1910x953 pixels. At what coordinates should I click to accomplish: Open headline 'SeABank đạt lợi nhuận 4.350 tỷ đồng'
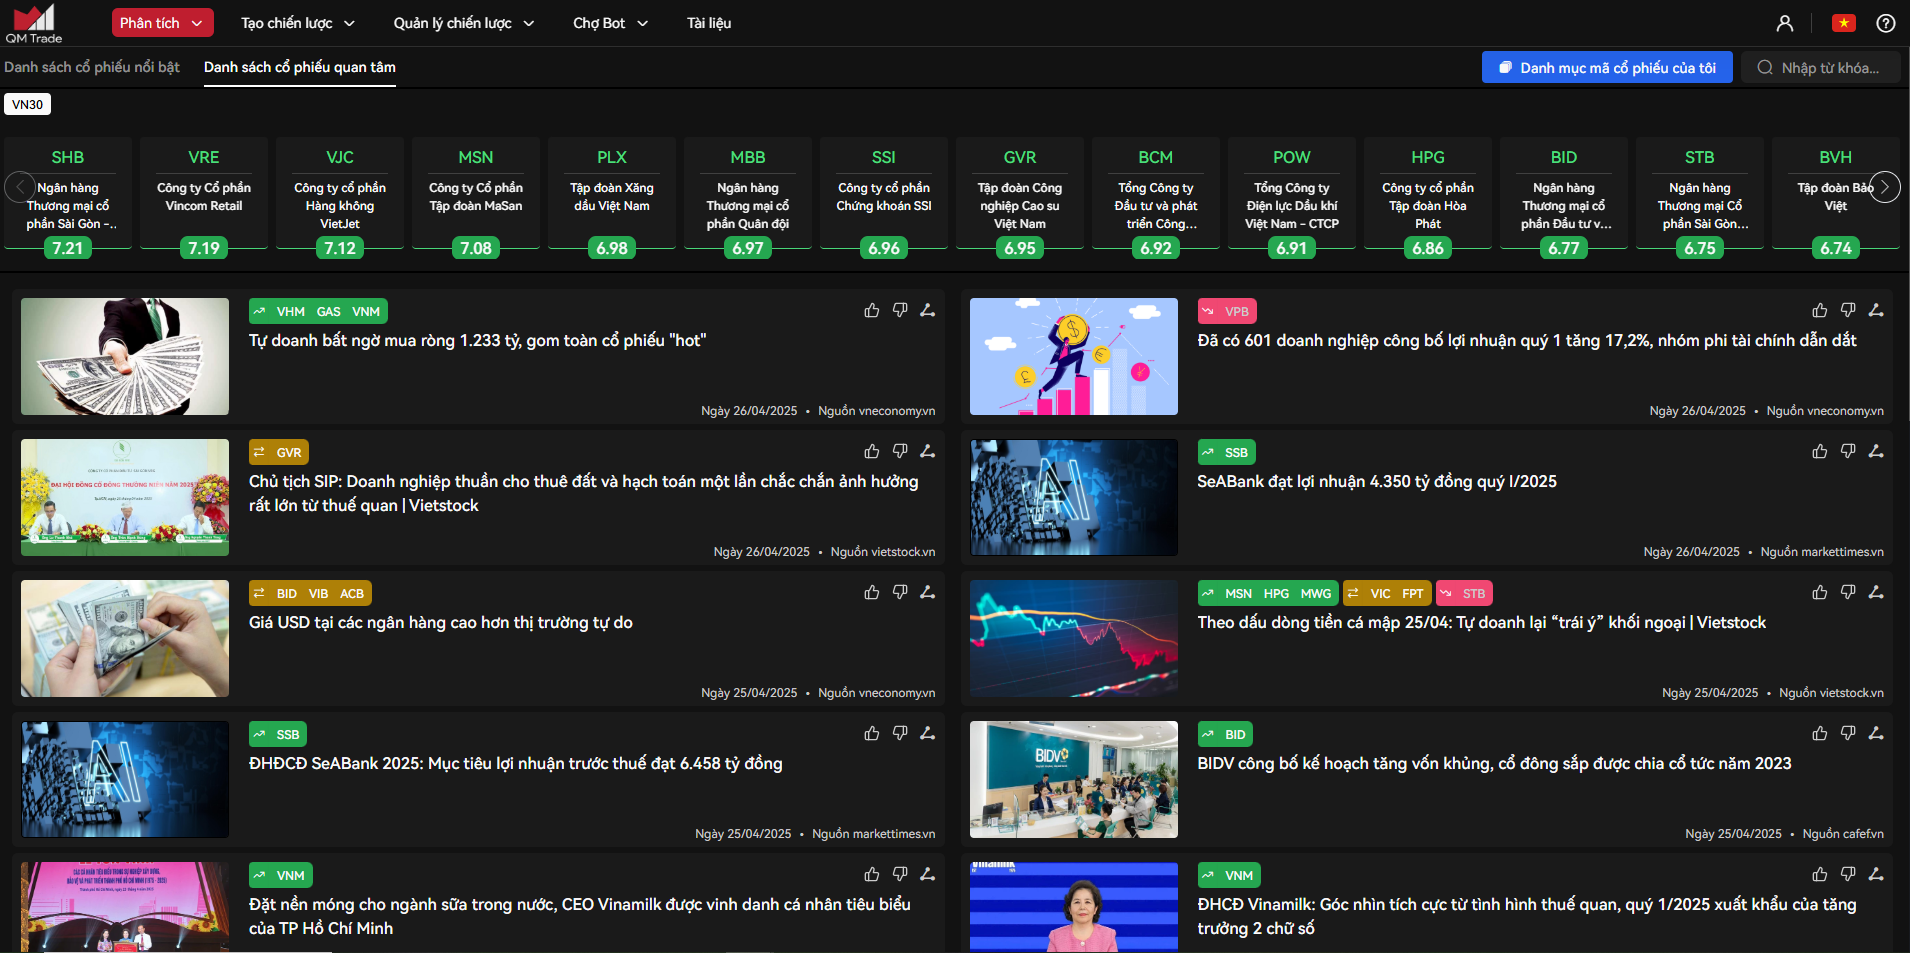(1377, 481)
